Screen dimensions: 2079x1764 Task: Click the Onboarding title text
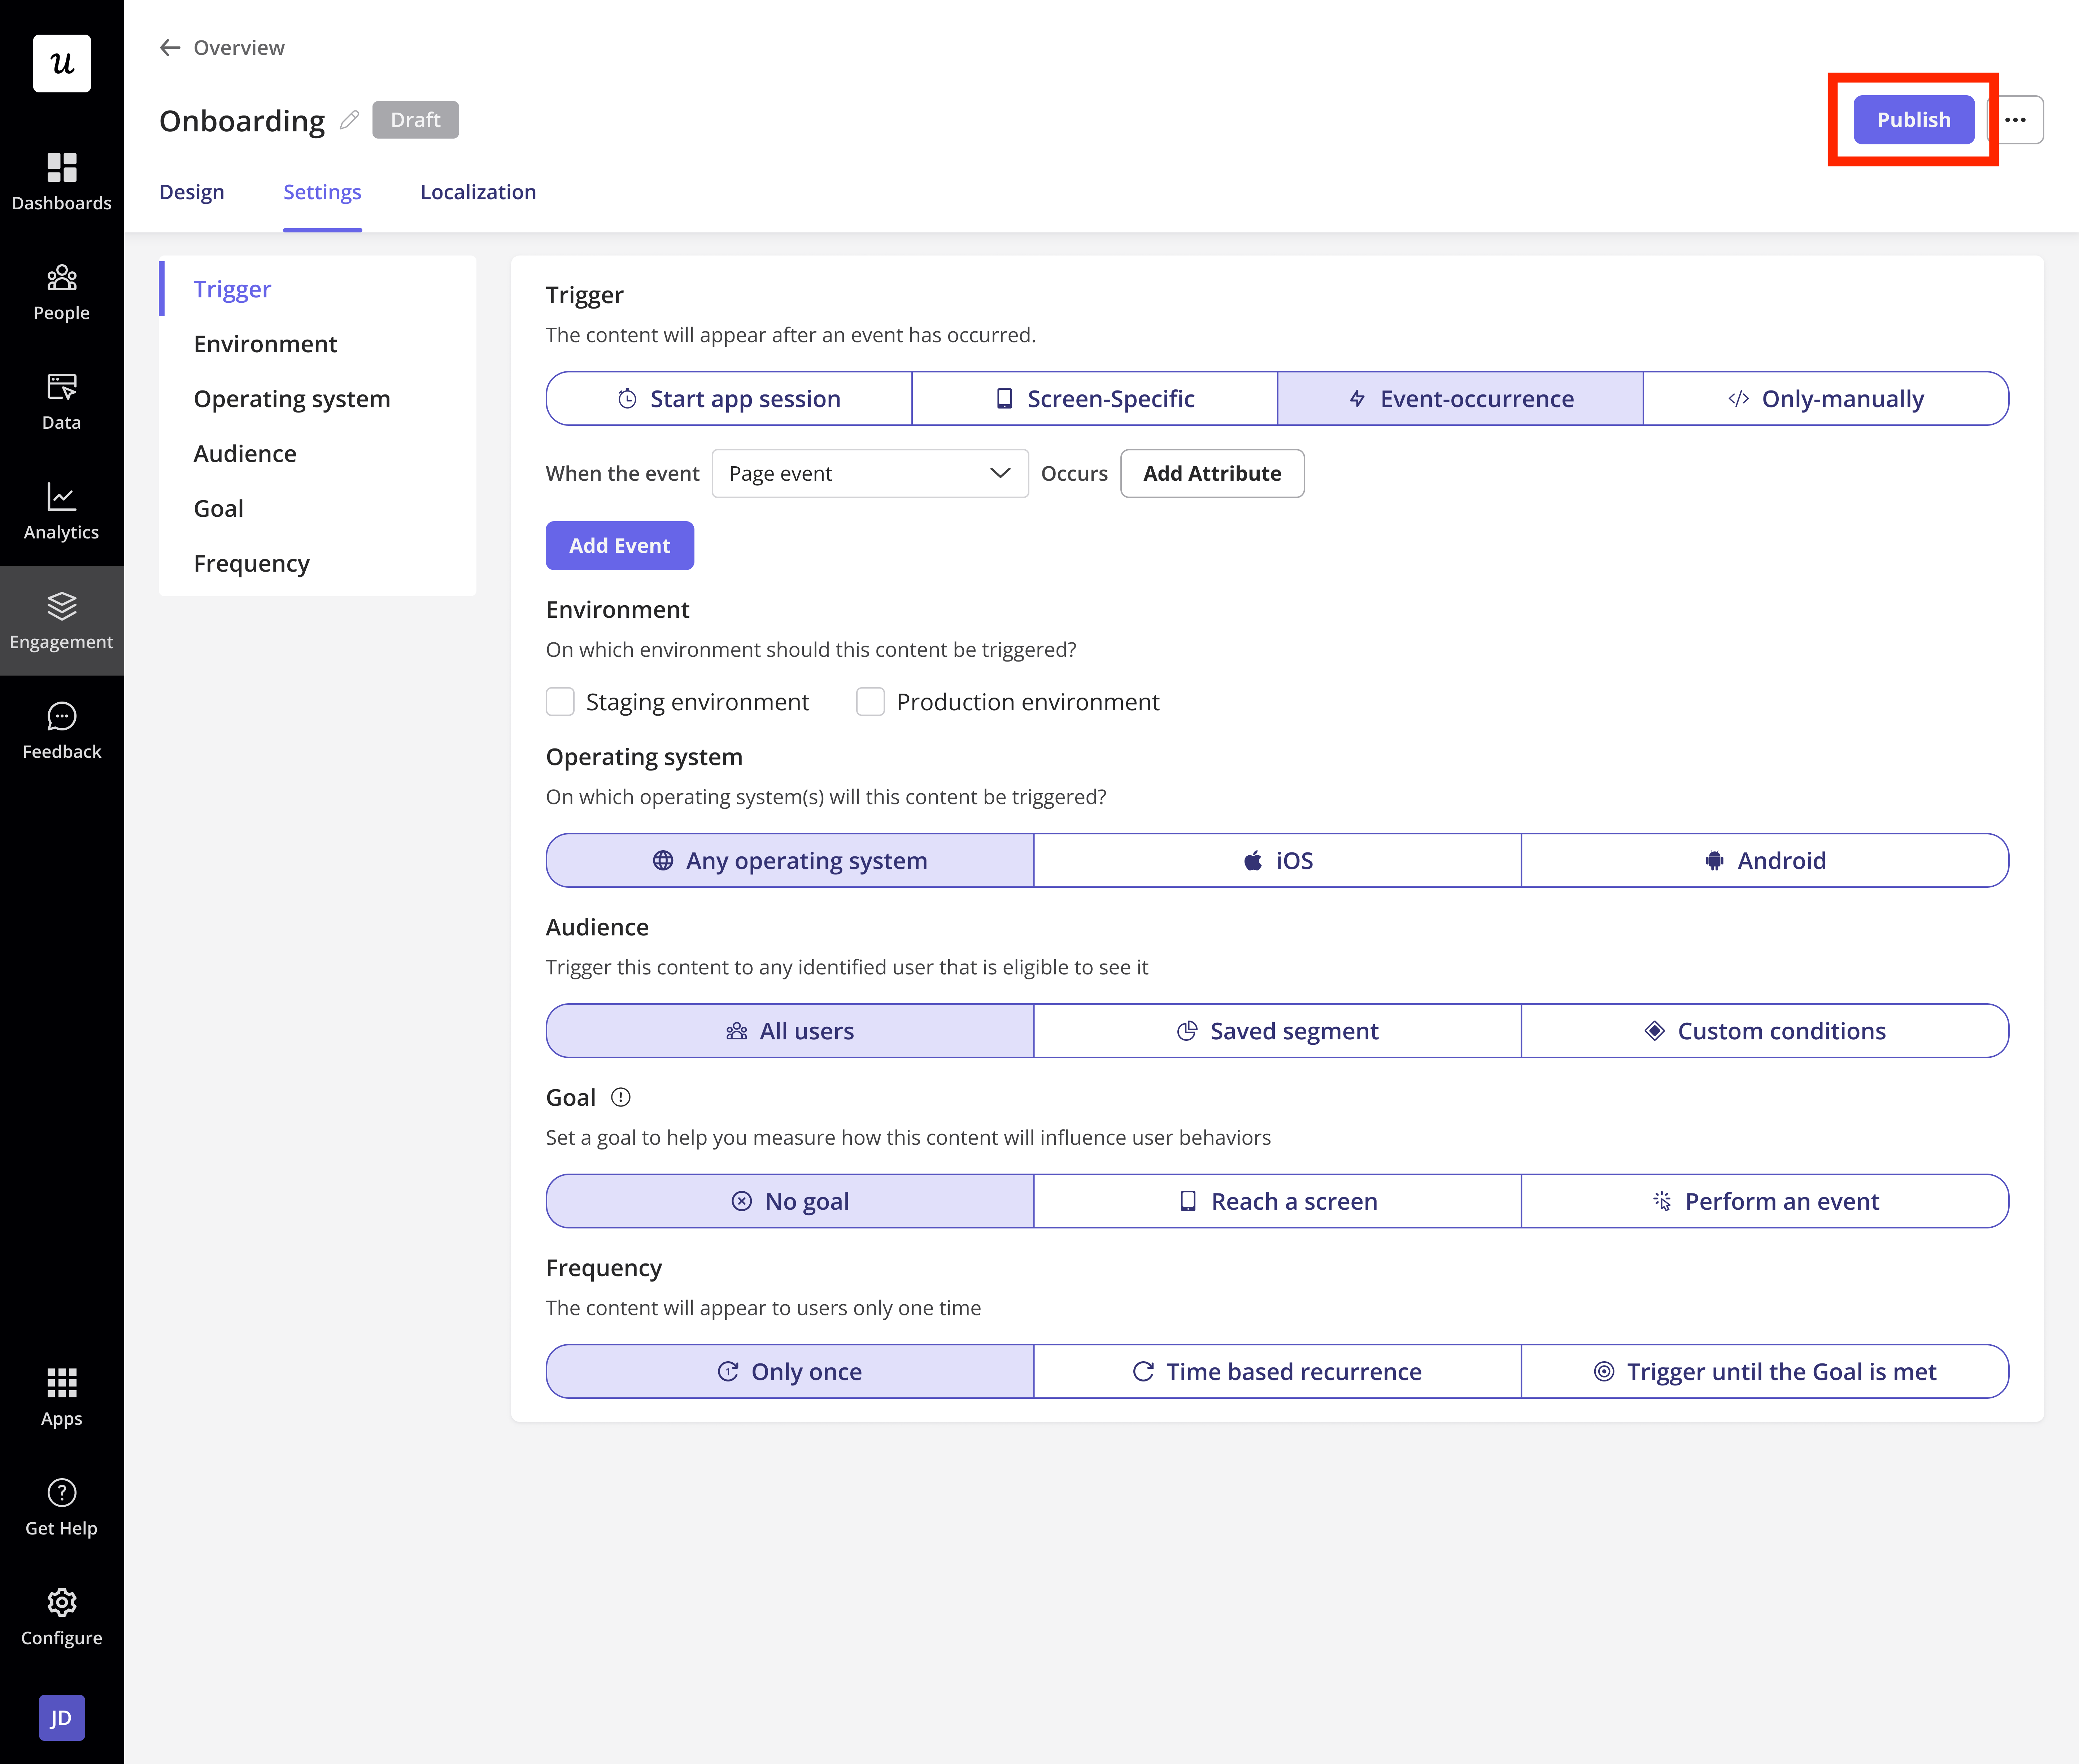(242, 121)
